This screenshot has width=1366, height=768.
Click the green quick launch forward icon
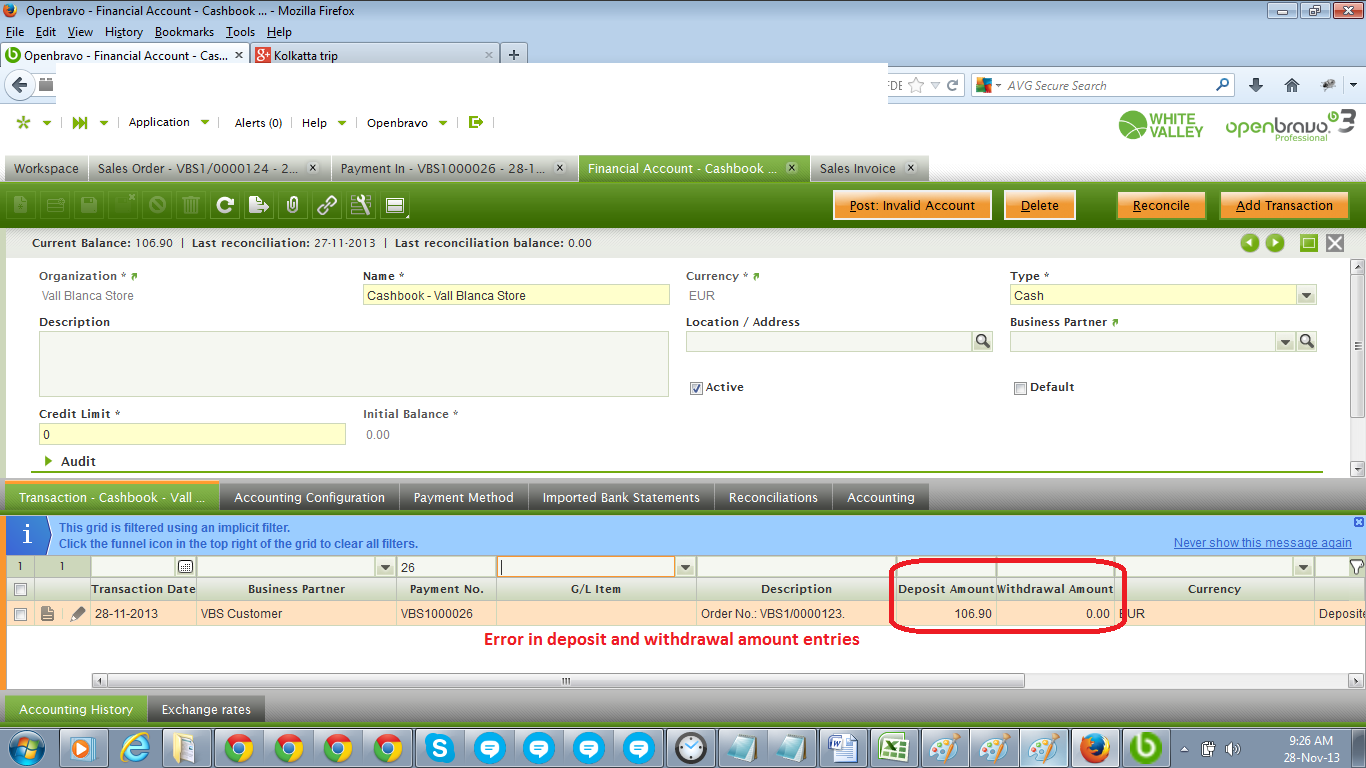click(80, 123)
